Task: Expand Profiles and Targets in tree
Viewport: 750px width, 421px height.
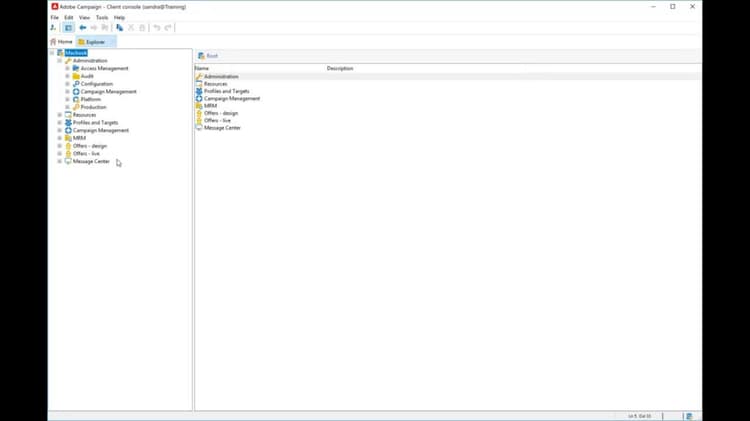Action: [60, 122]
